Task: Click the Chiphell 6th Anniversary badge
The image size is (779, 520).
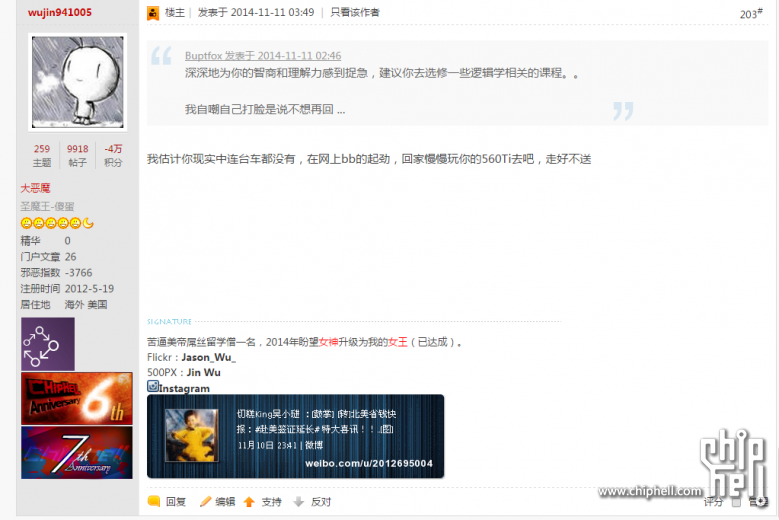Action: [x=77, y=398]
